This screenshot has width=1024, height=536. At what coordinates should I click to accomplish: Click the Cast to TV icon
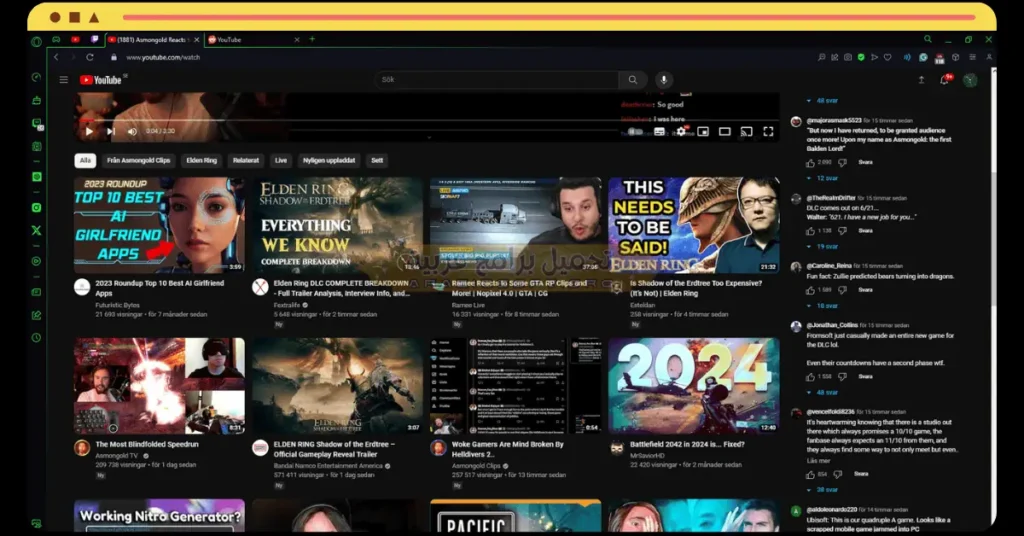746,131
